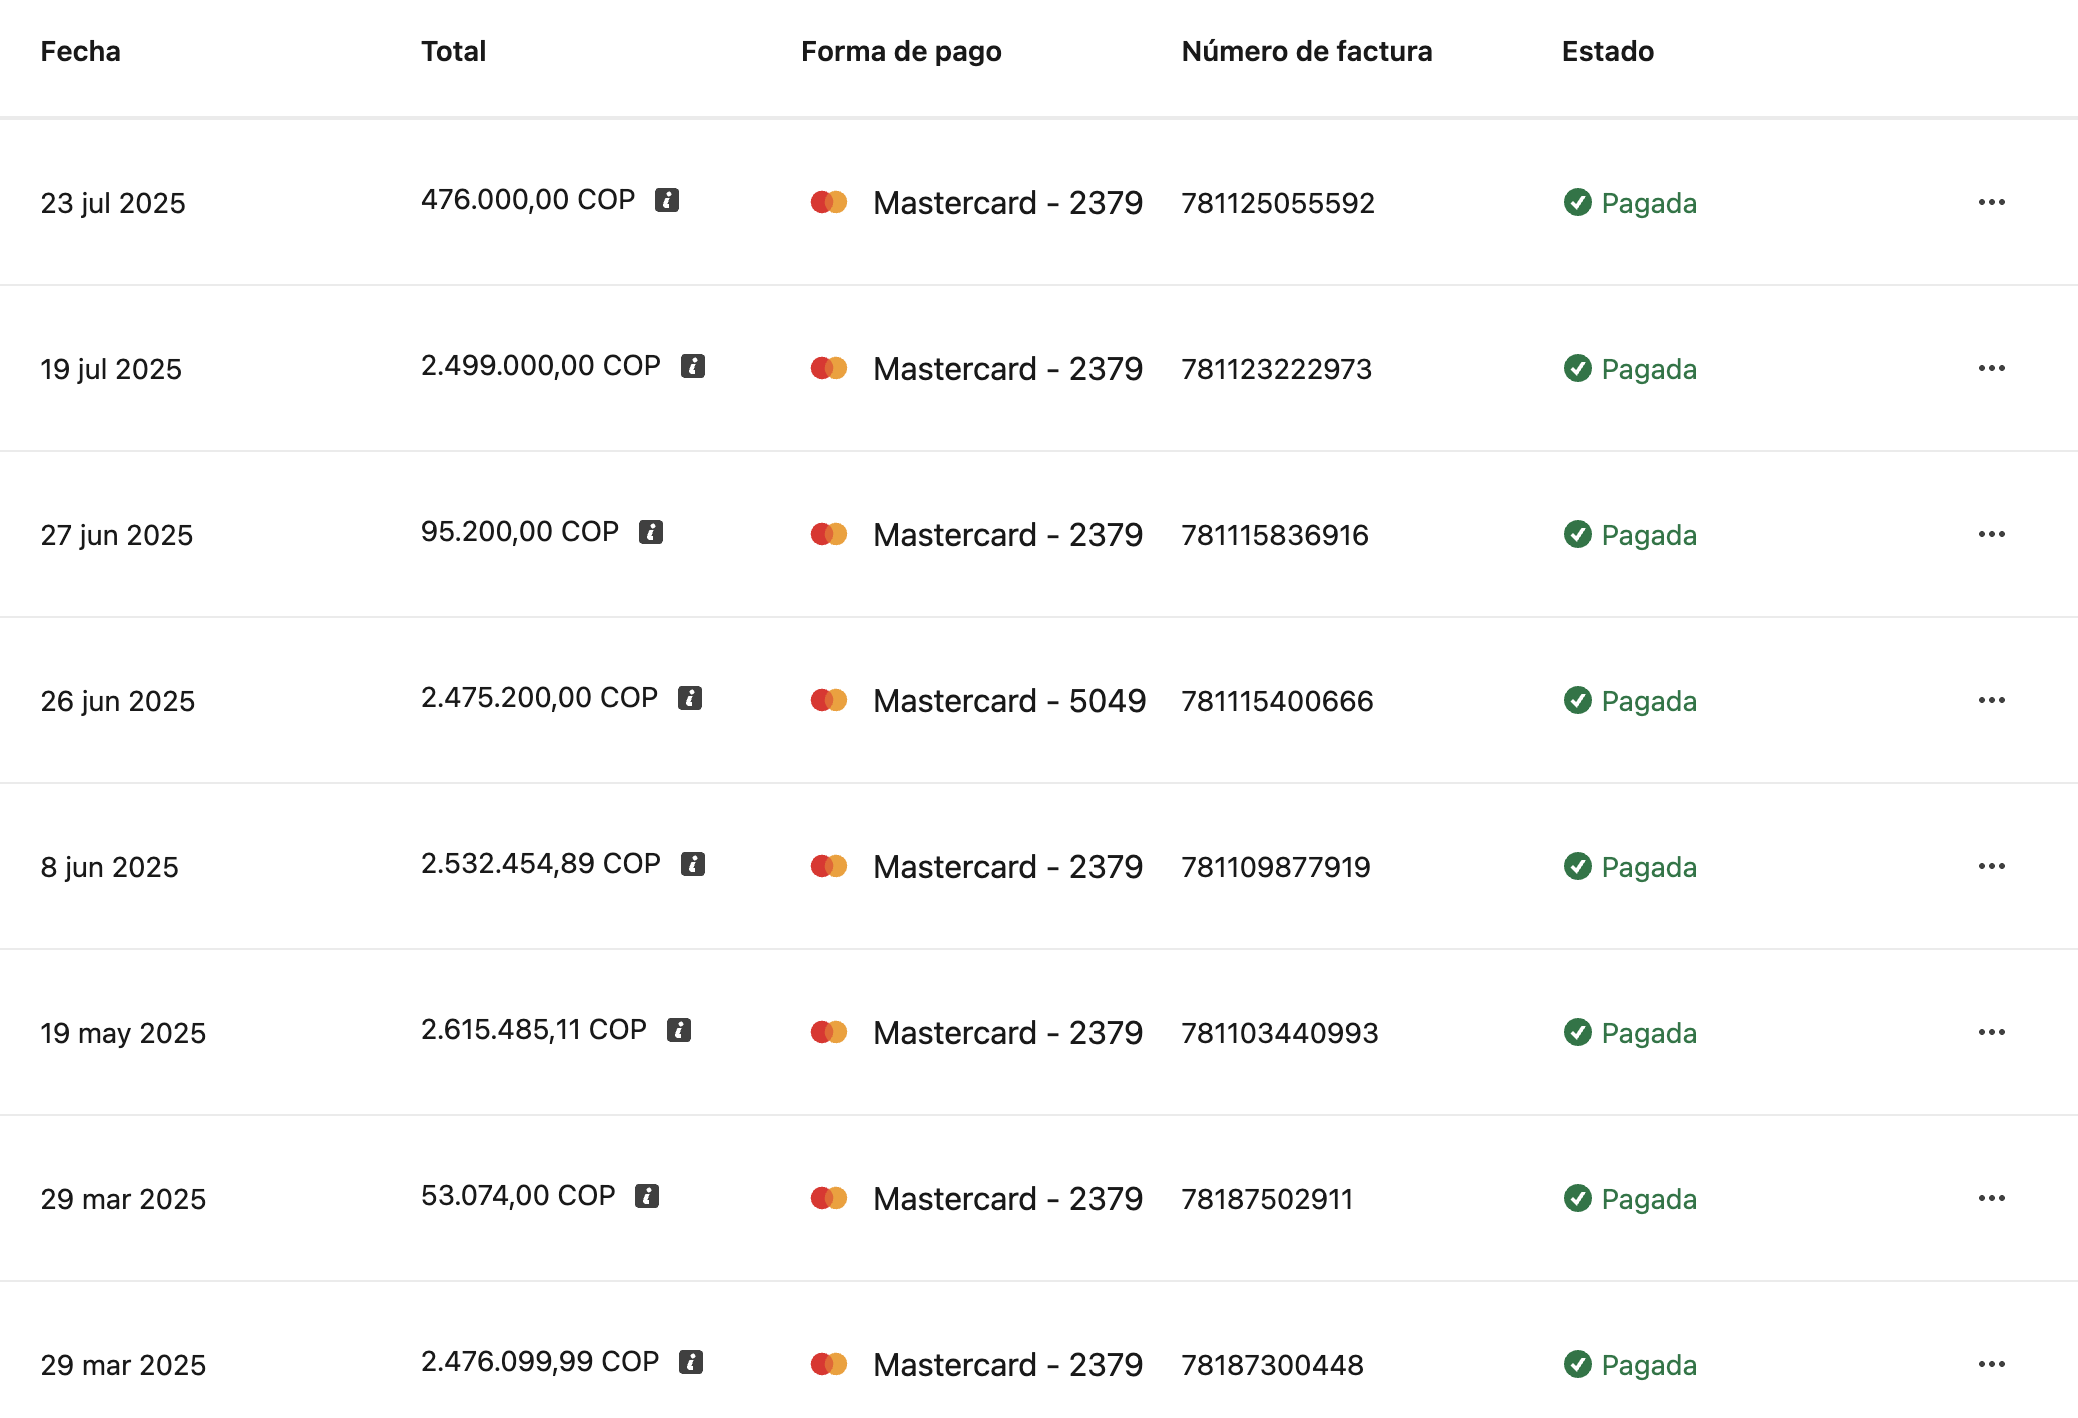This screenshot has width=2078, height=1418.
Task: Click the Total column header
Action: [453, 51]
